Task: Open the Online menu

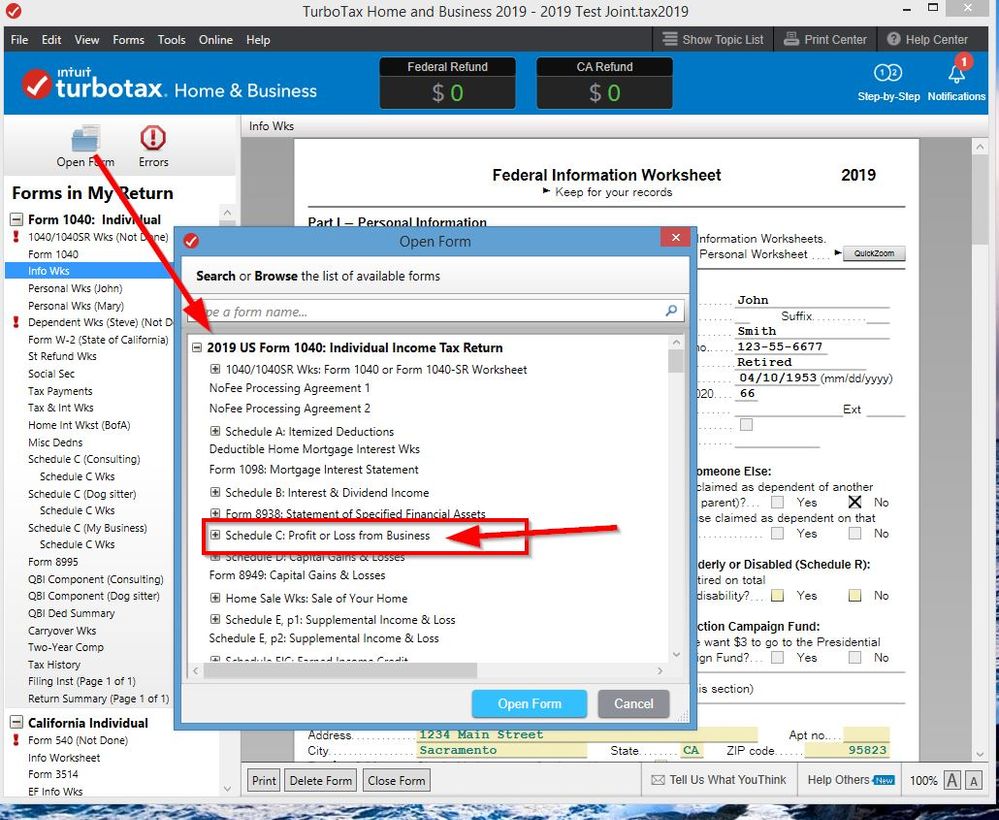Action: pos(215,40)
